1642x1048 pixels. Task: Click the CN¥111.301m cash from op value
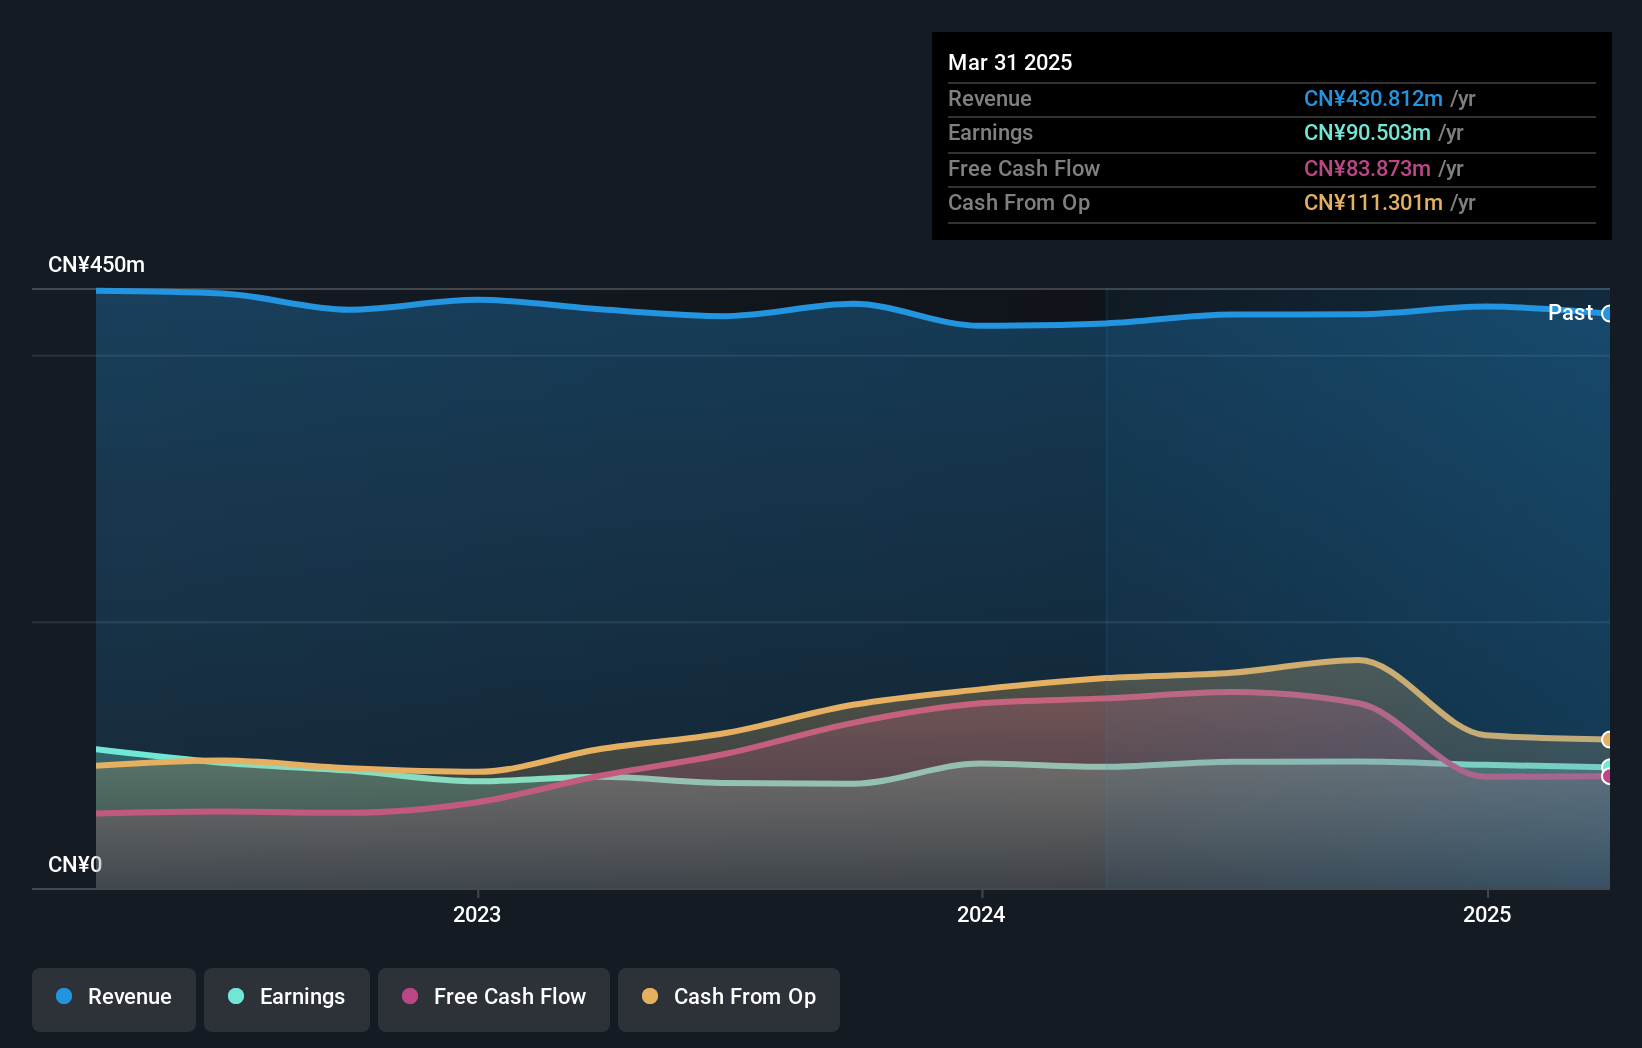pyautogui.click(x=1373, y=202)
